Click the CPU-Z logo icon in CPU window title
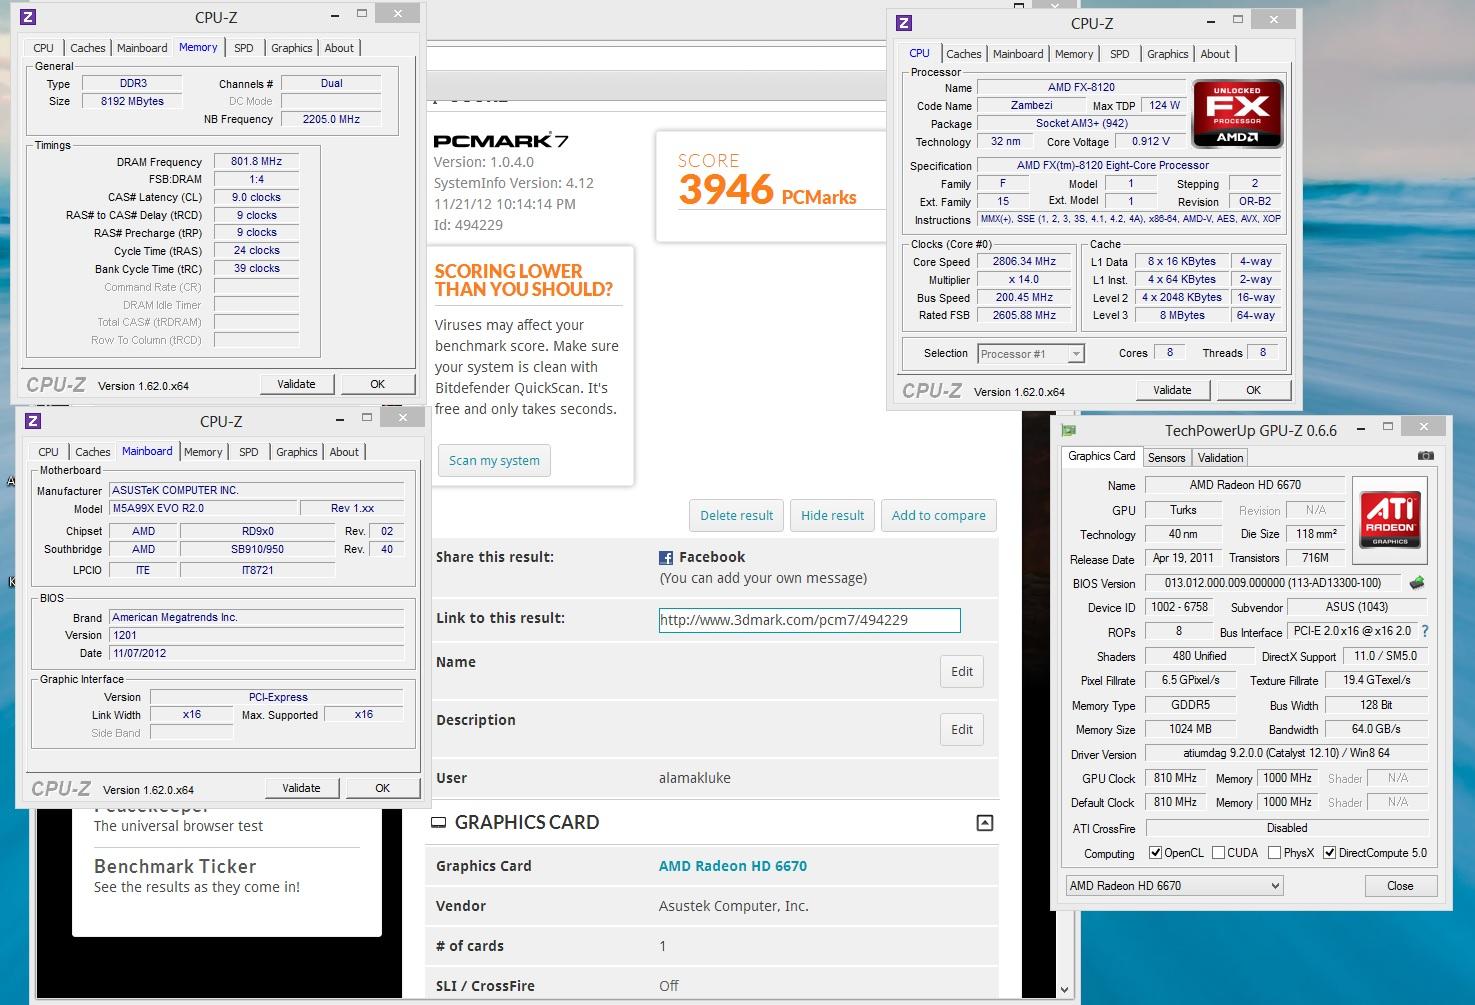The height and width of the screenshot is (1005, 1475). click(904, 23)
